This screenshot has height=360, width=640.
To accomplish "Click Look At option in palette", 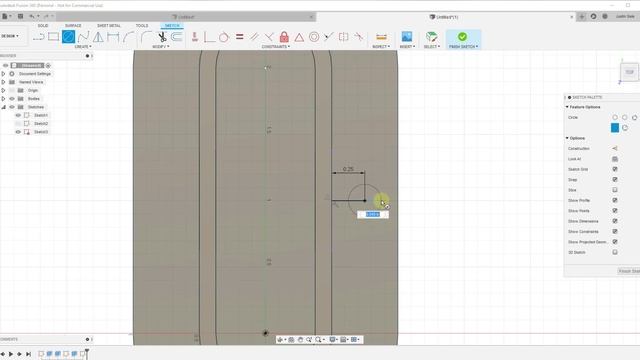I will tap(615, 159).
